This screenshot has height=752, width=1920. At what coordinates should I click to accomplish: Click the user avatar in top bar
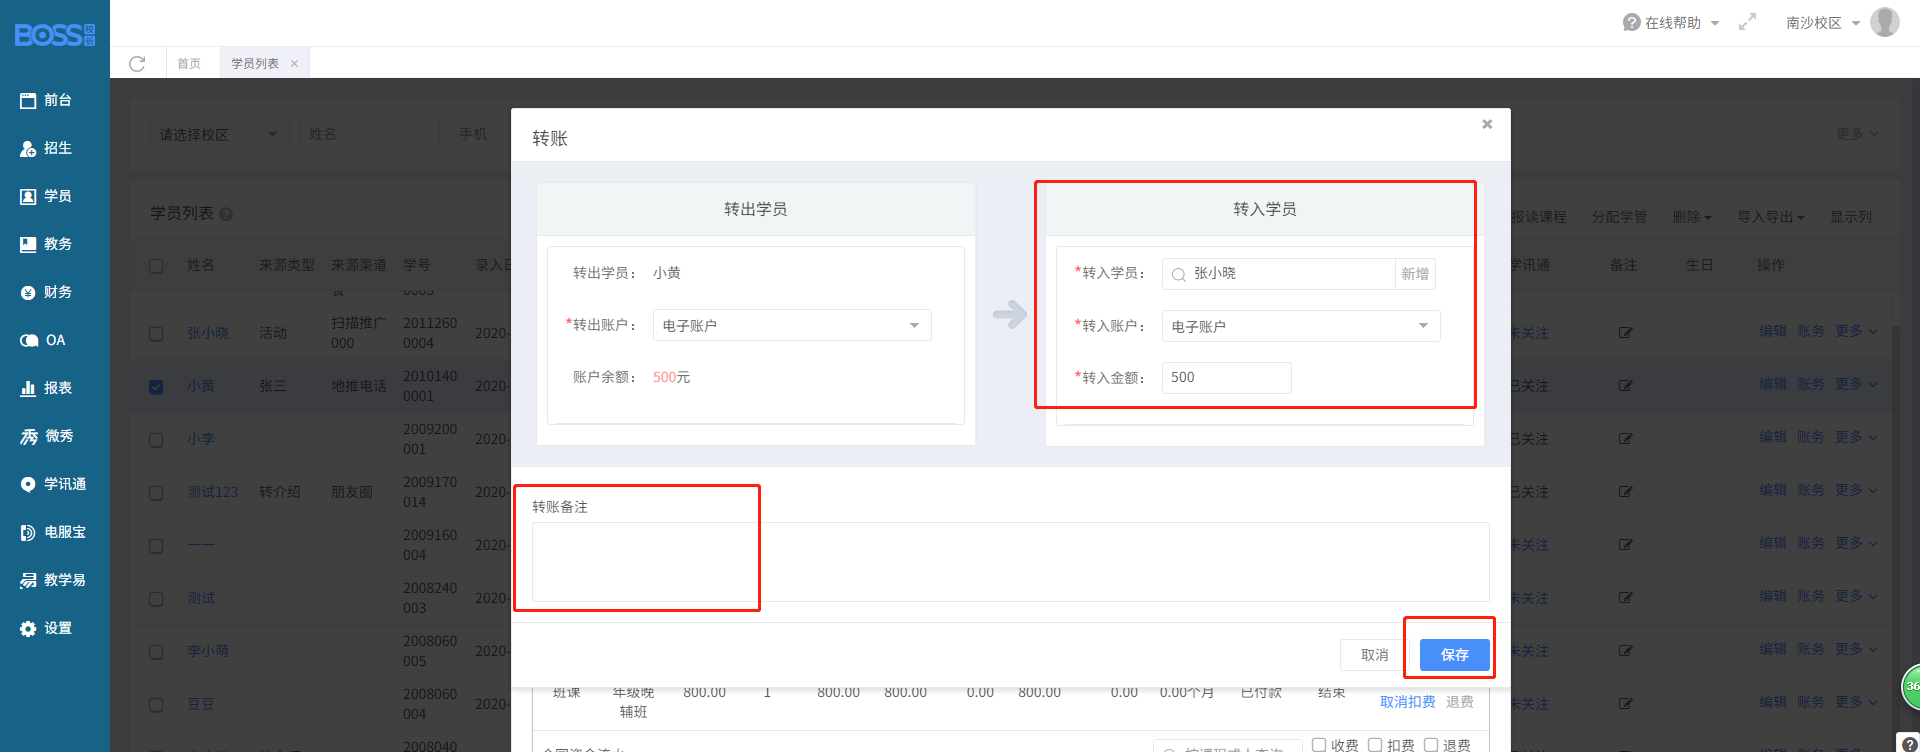pos(1884,22)
